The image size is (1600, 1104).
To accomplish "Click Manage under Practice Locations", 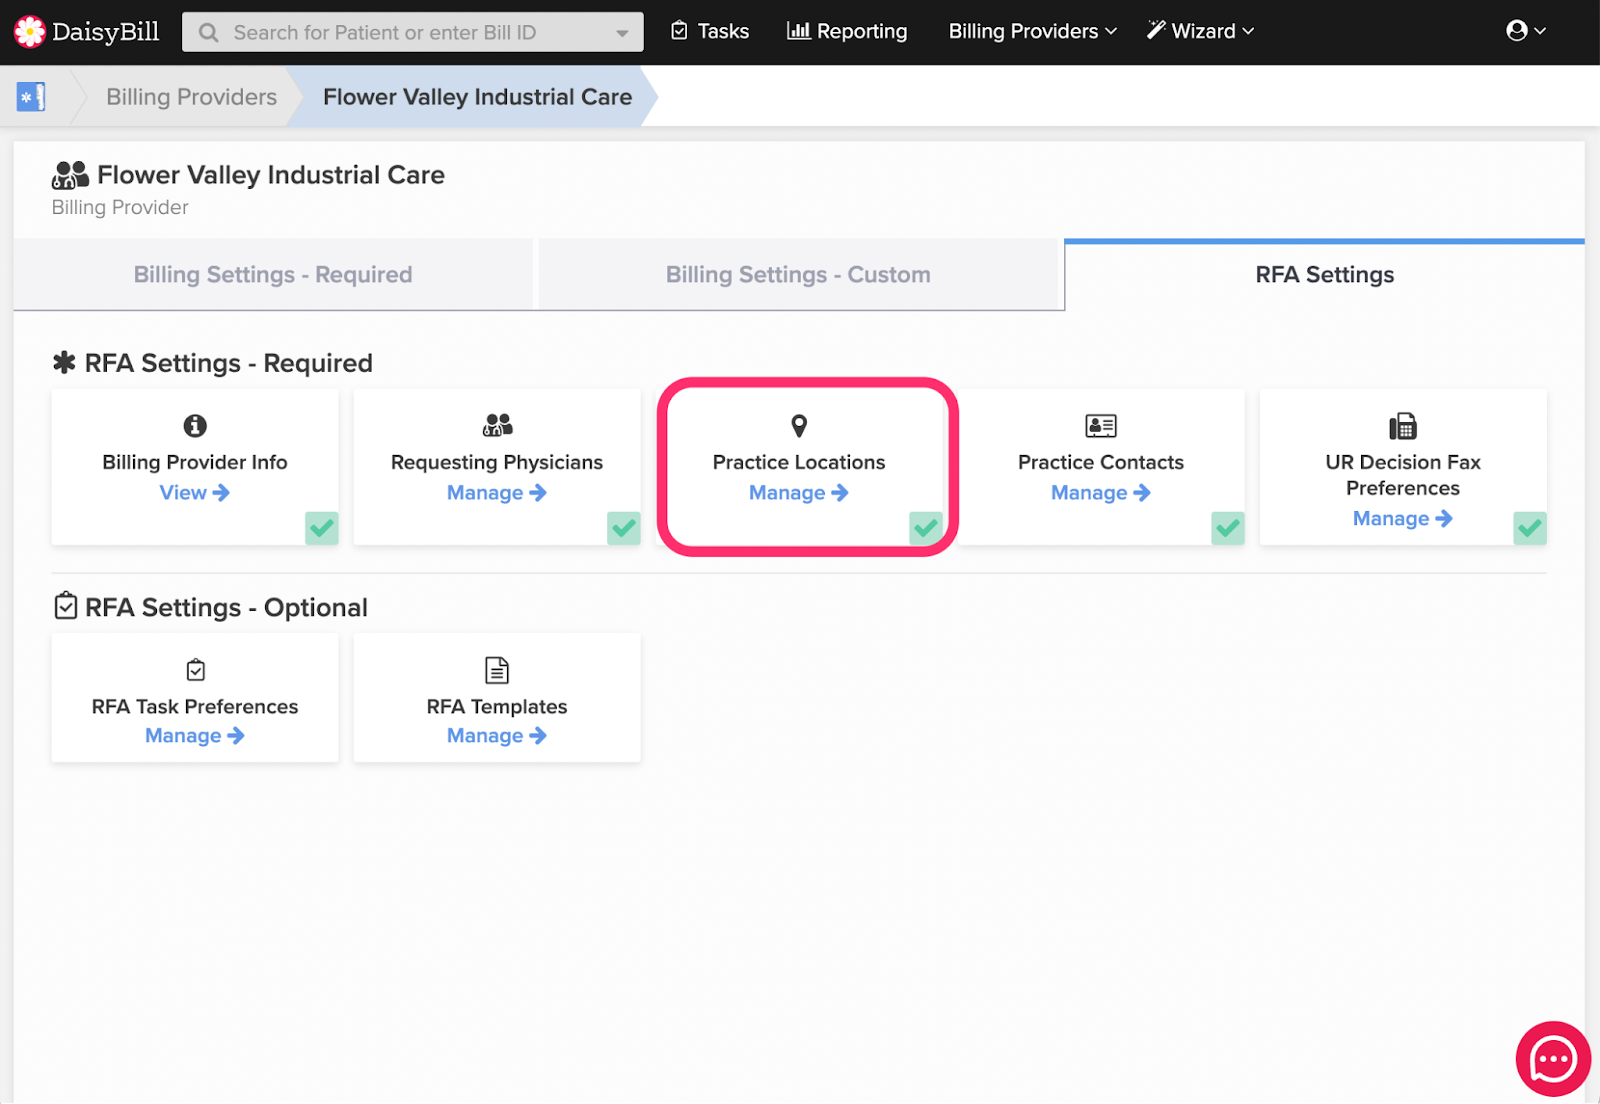I will 799,493.
